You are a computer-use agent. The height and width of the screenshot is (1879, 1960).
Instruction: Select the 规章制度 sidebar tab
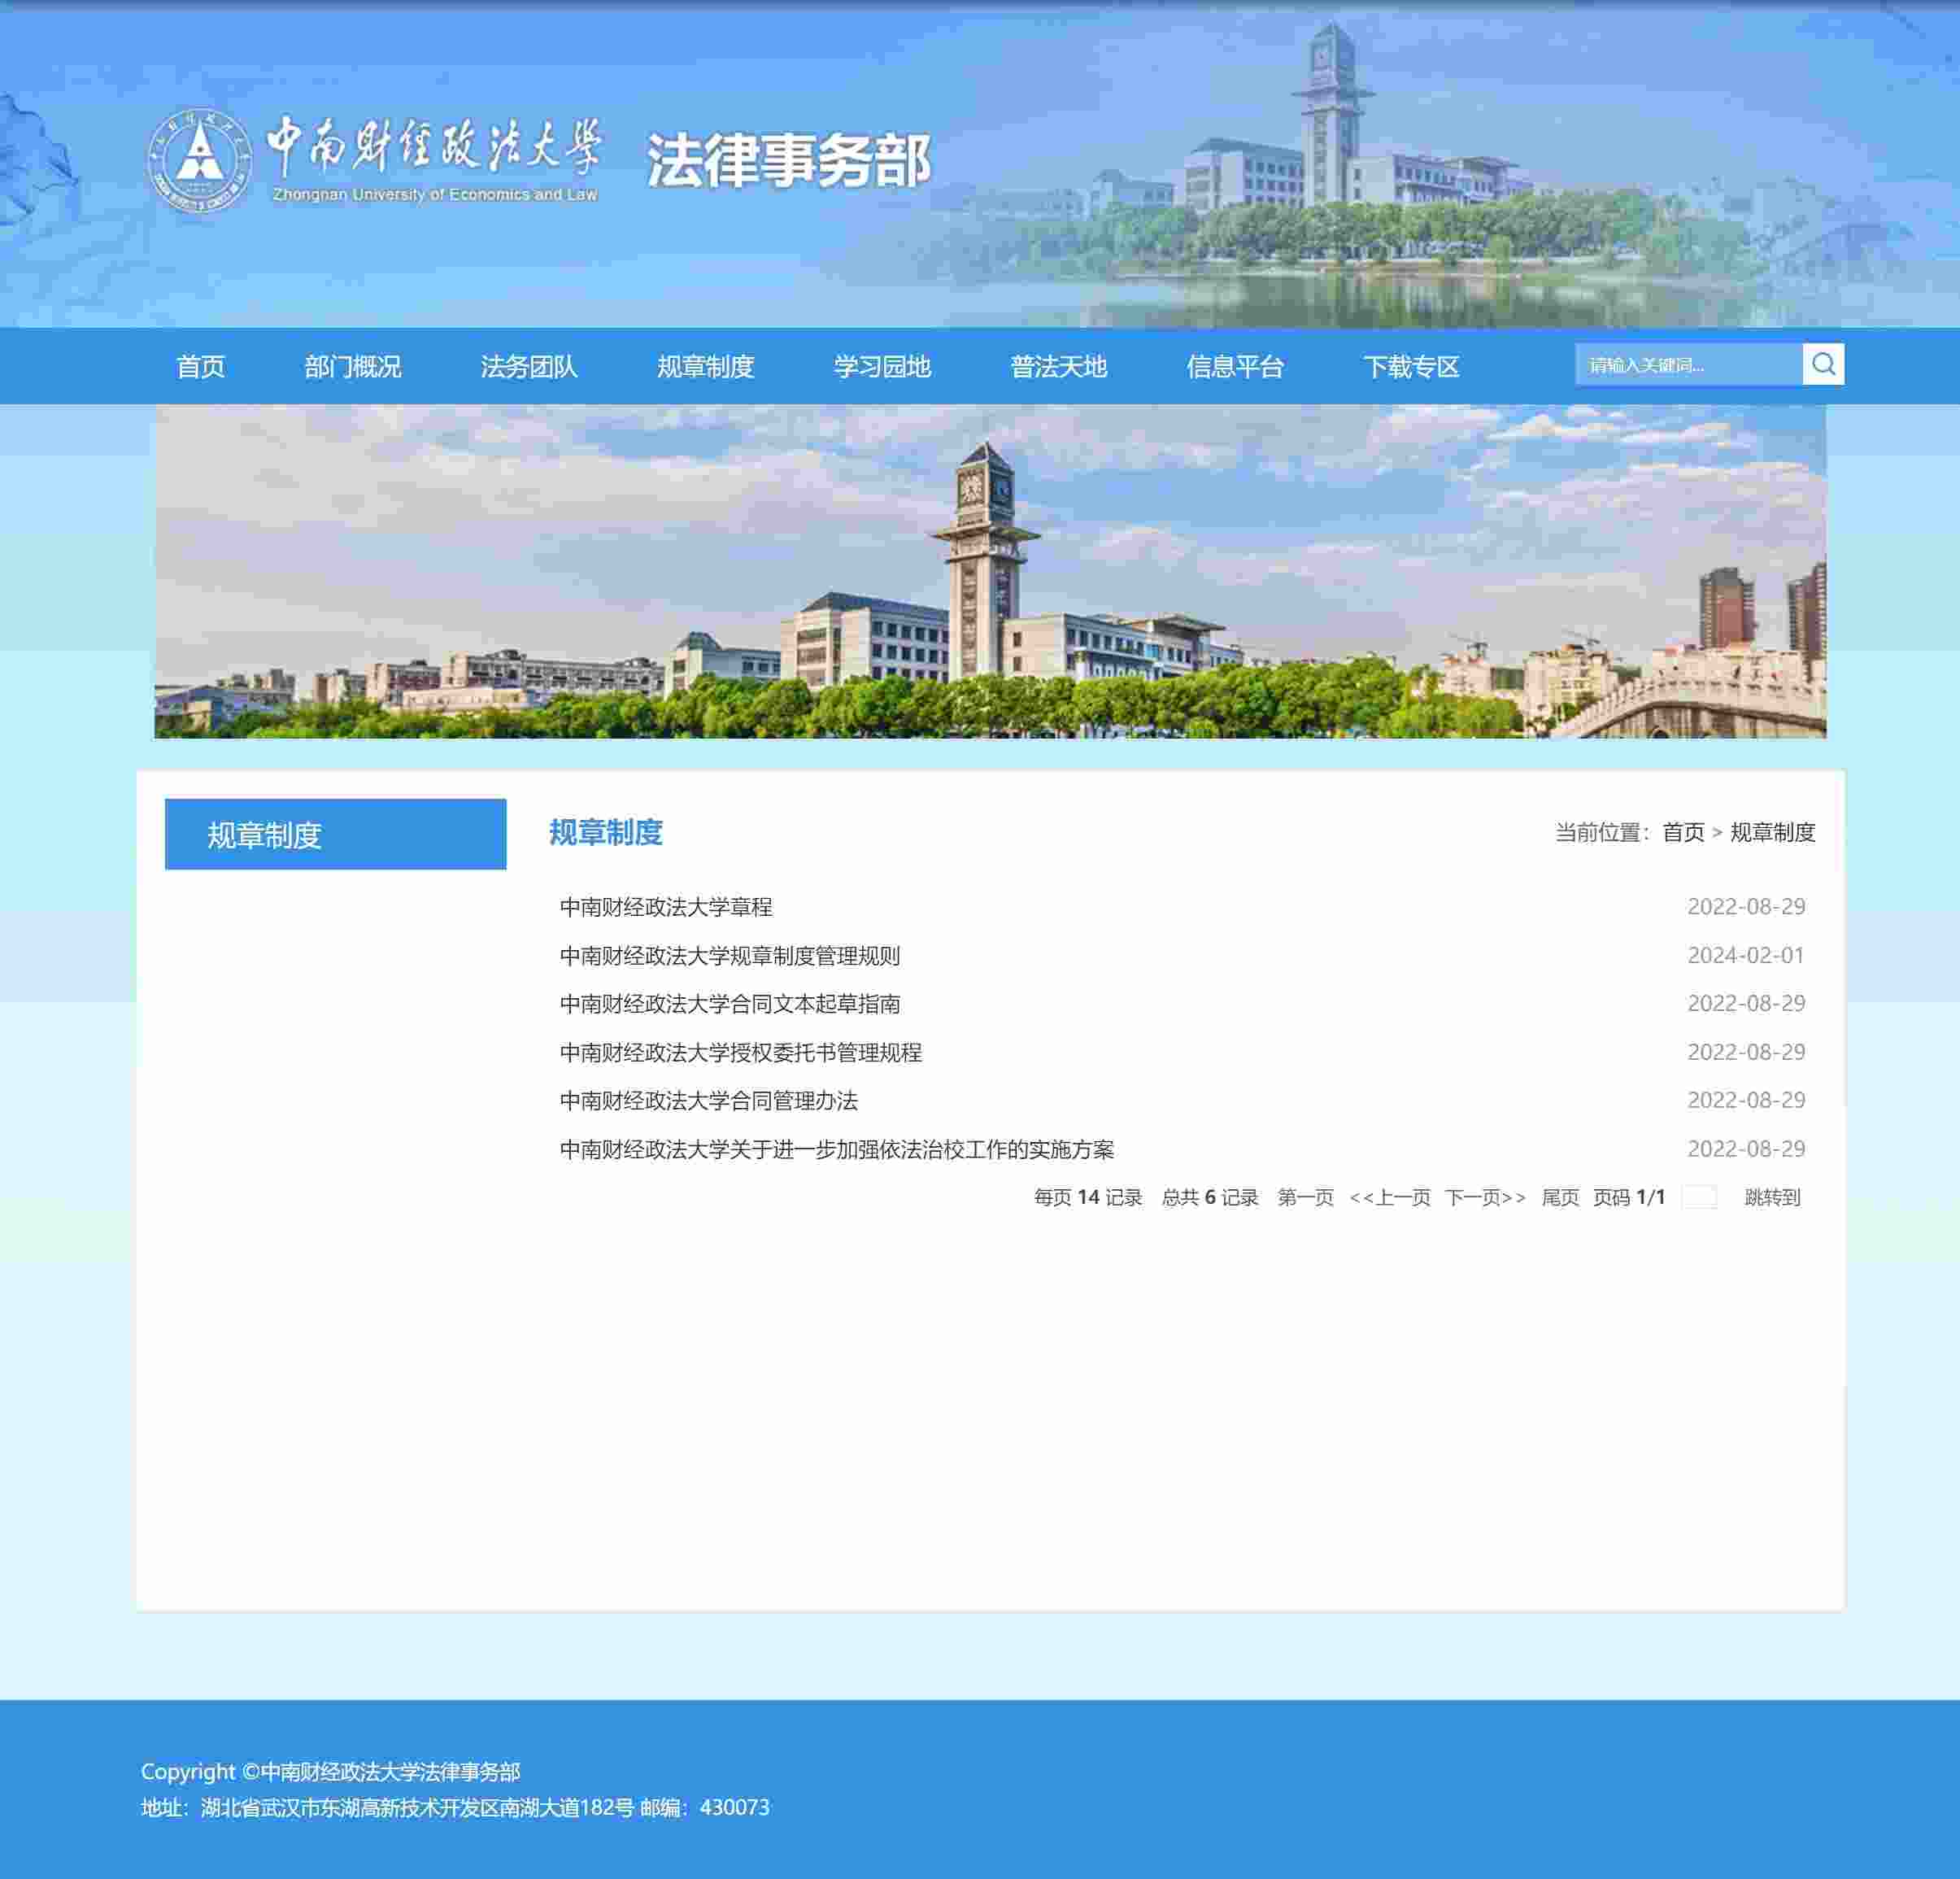click(335, 834)
